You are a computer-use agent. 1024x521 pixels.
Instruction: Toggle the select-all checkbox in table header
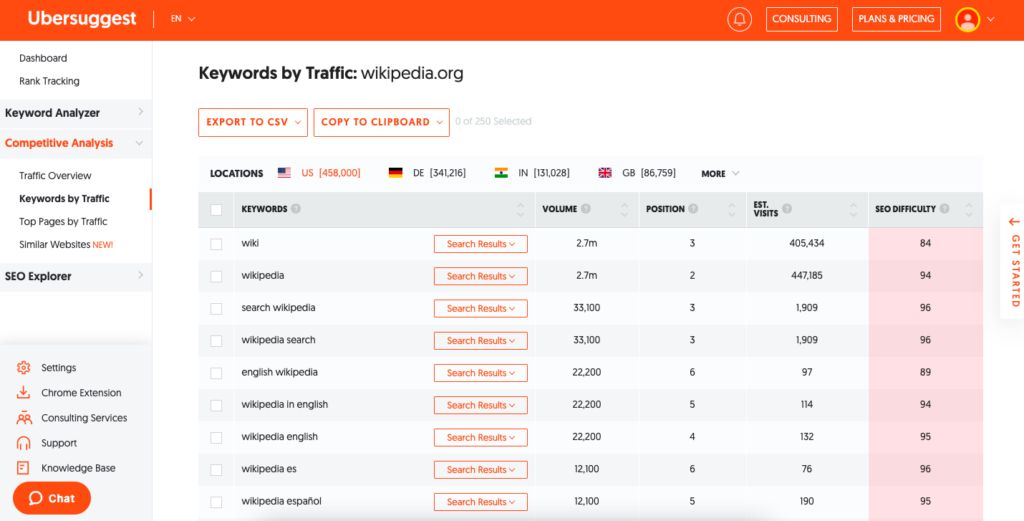216,210
